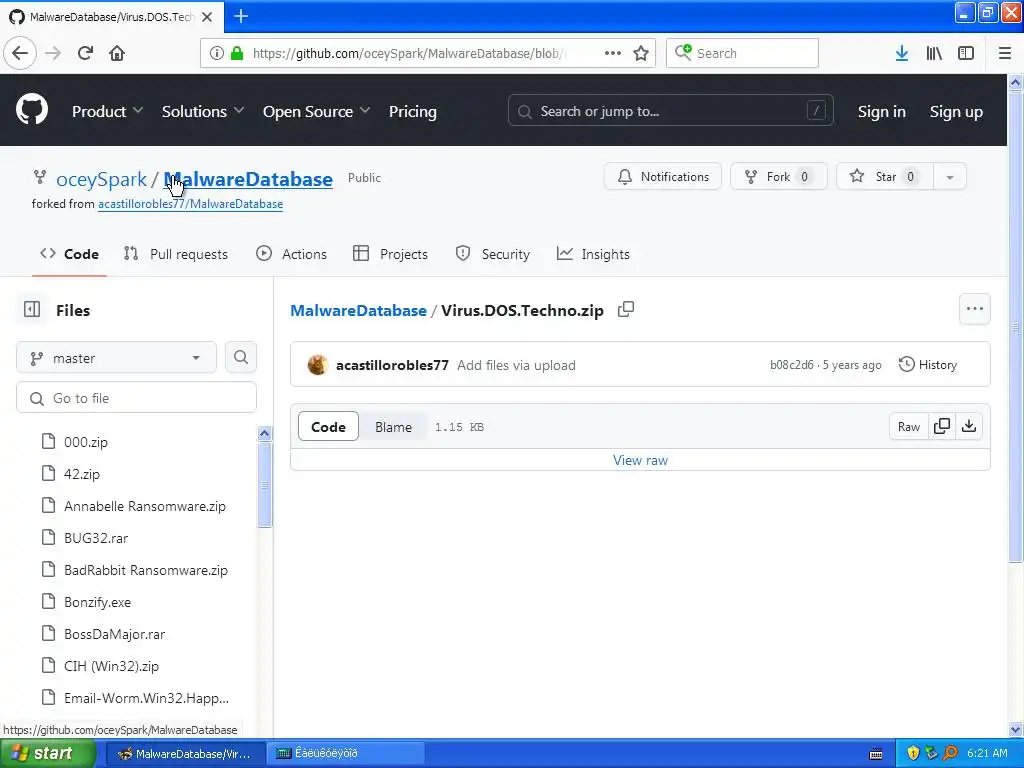Click the security shield tray icon
Image resolution: width=1024 pixels, height=768 pixels.
913,753
